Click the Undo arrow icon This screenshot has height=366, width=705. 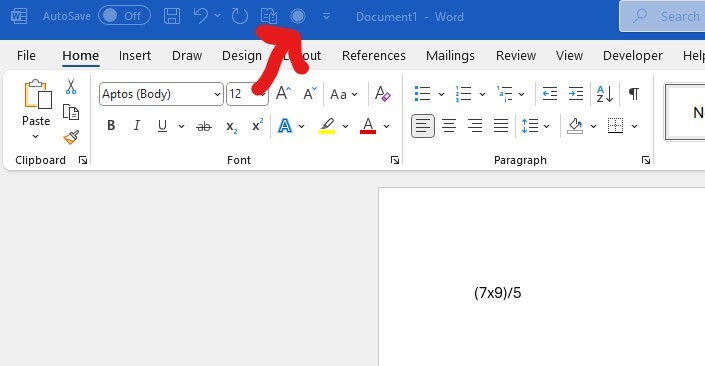pyautogui.click(x=201, y=16)
